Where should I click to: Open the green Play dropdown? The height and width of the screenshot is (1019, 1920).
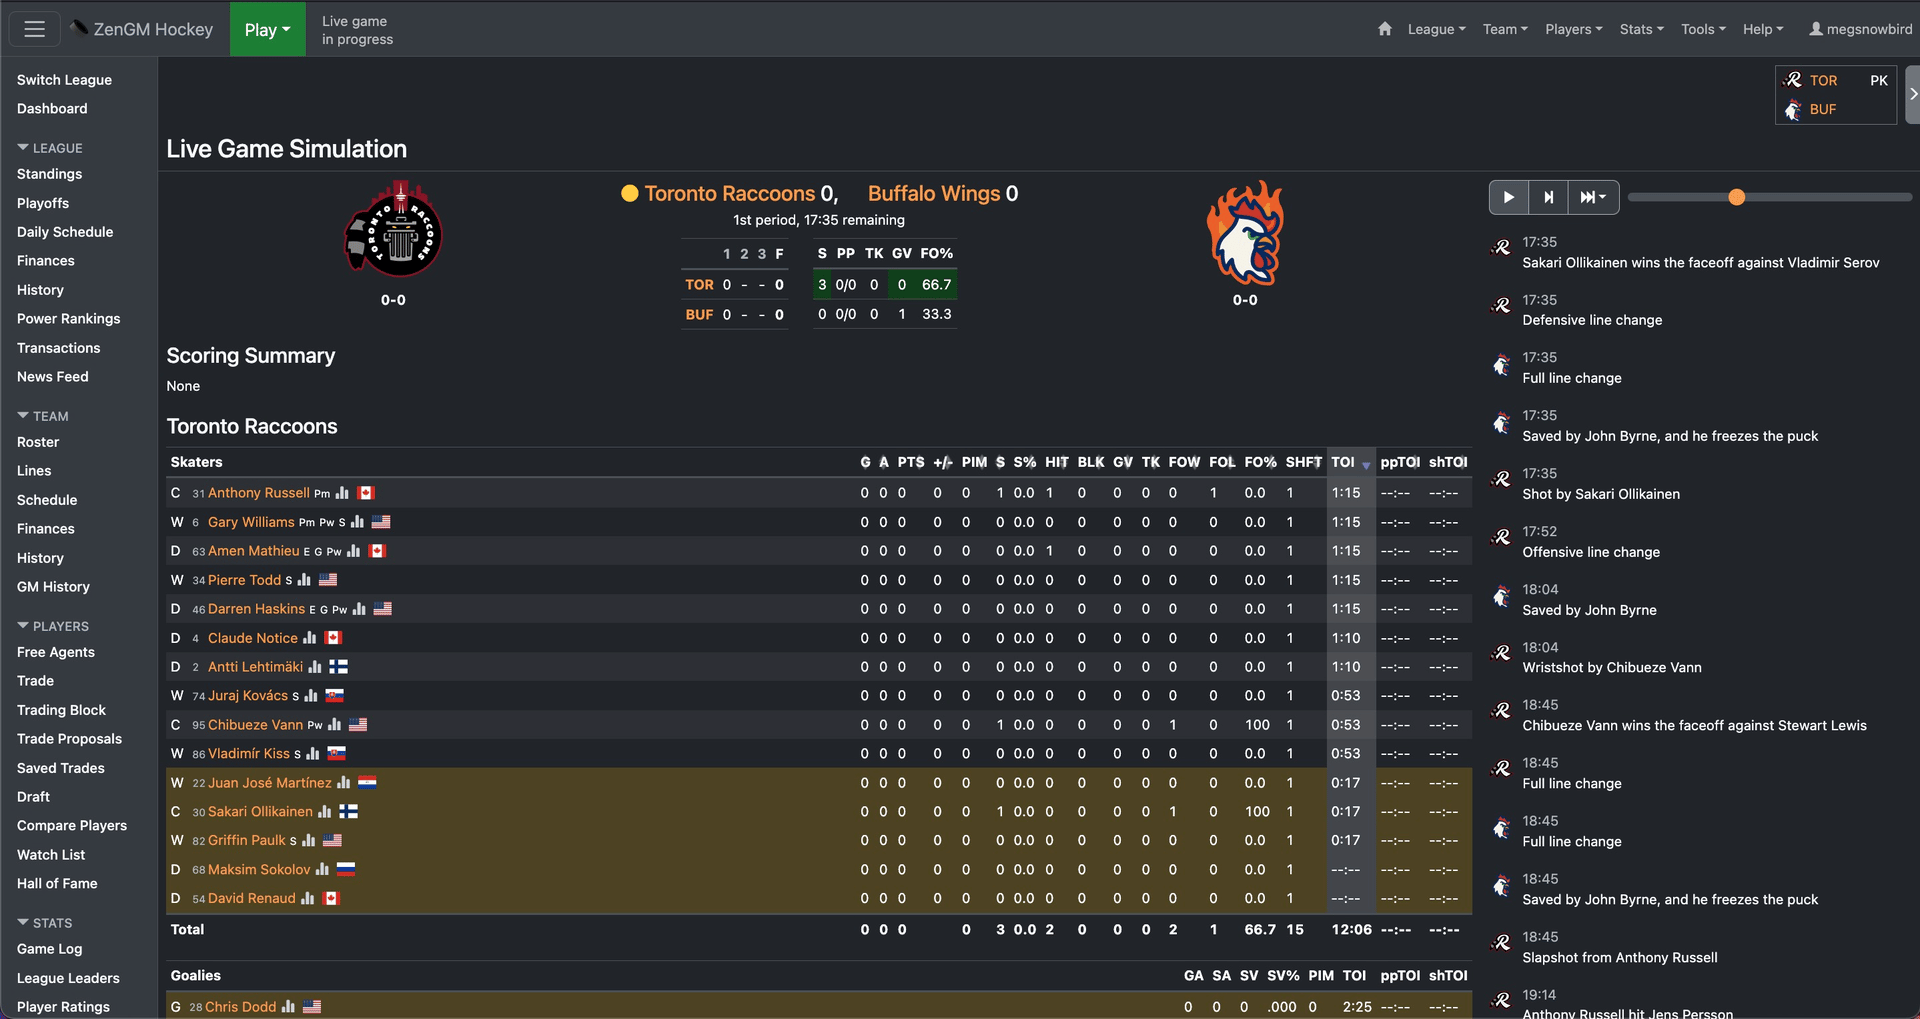[x=267, y=29]
